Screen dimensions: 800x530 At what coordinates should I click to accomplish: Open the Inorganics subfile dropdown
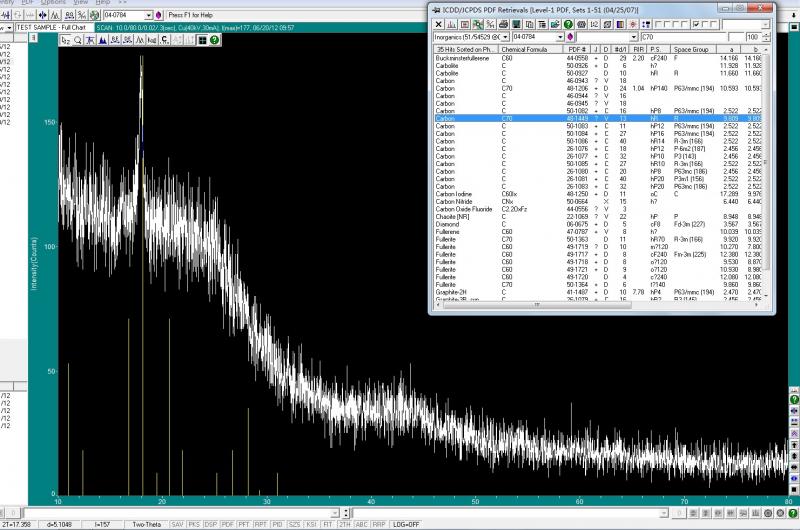(x=505, y=36)
